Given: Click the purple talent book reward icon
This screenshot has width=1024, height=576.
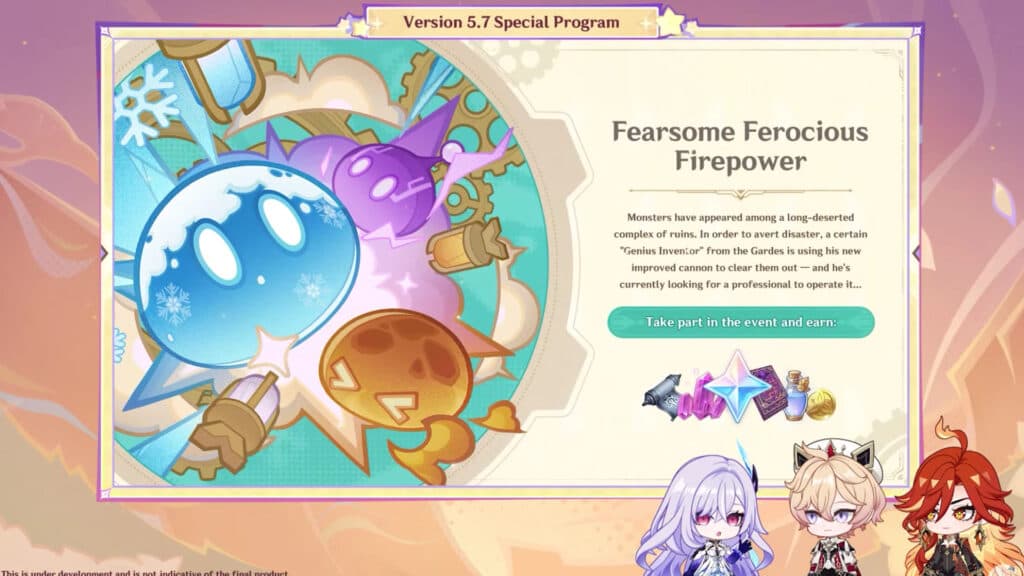Looking at the screenshot, I should point(771,392).
